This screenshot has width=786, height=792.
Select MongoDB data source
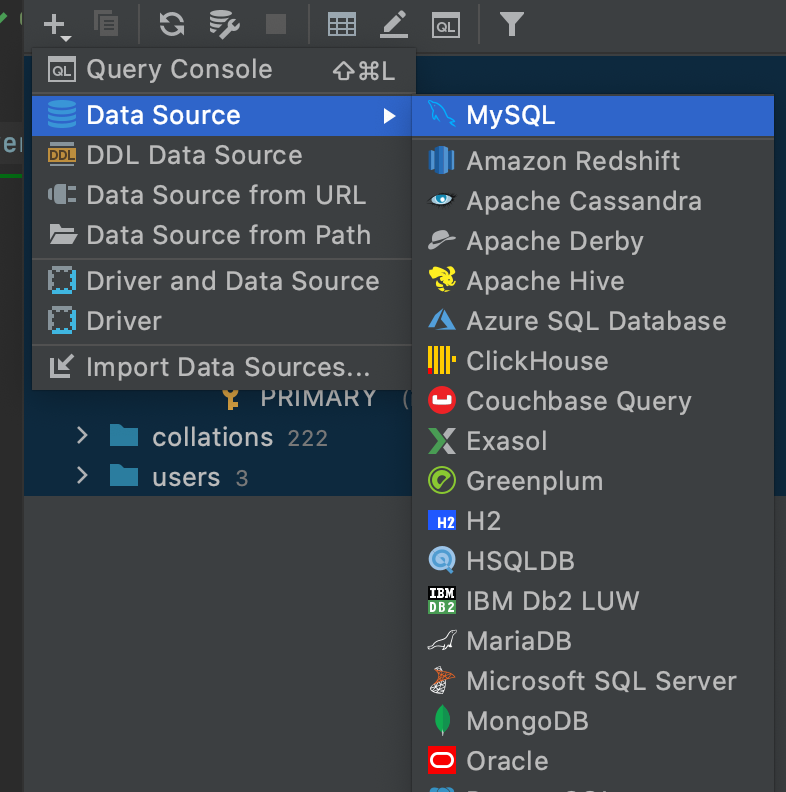point(527,721)
